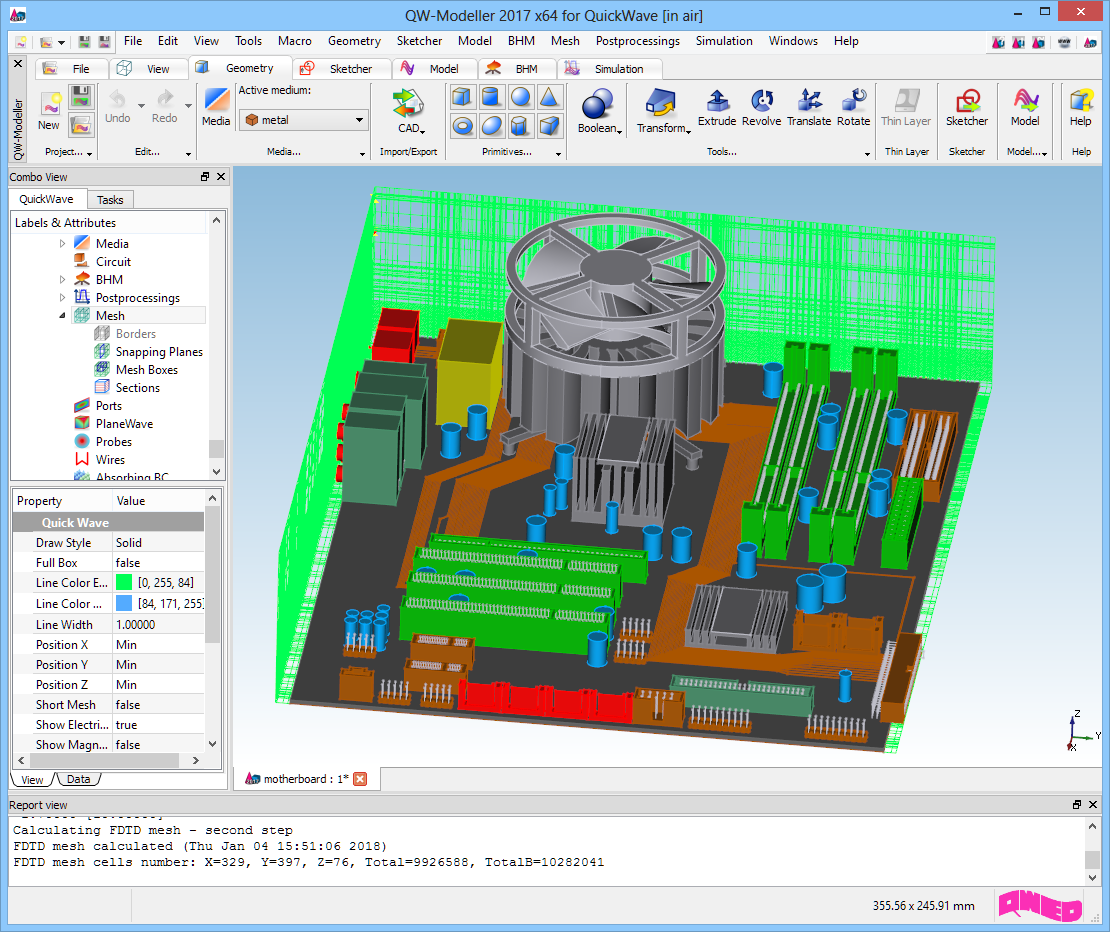Open the Sketcher from ribbon tools
This screenshot has width=1110, height=932.
tap(967, 108)
